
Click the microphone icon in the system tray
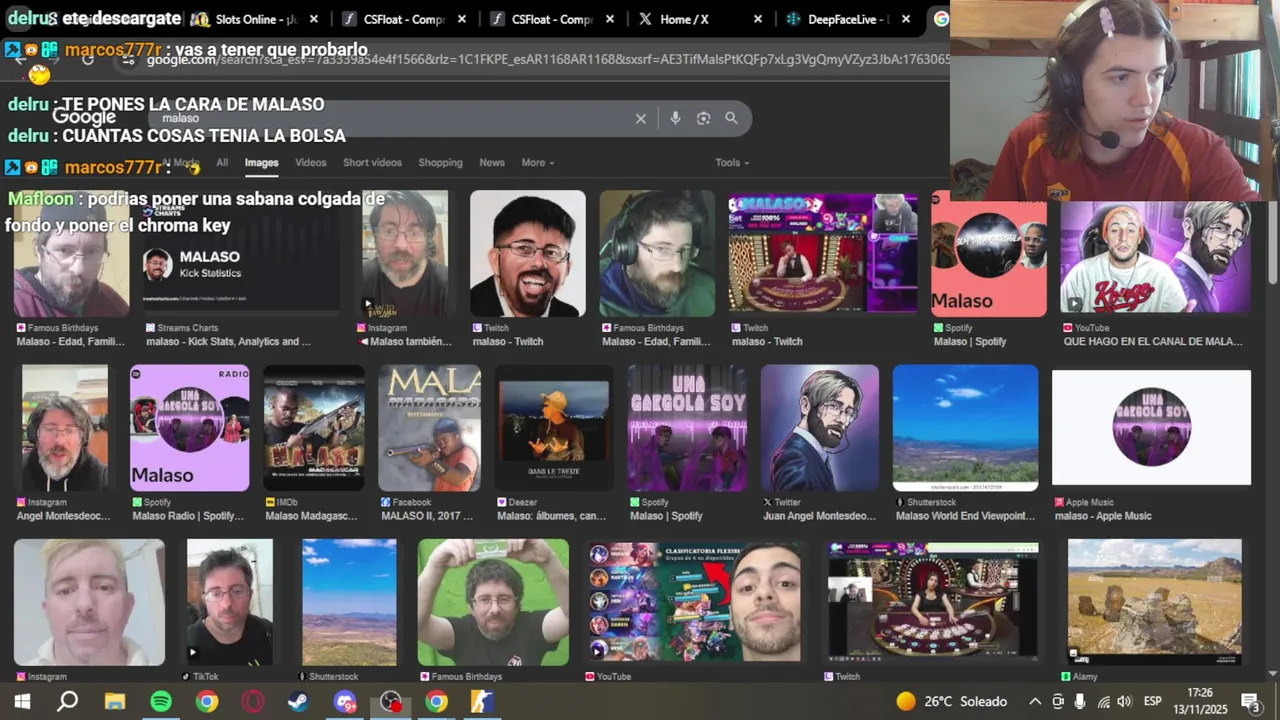coord(1080,702)
